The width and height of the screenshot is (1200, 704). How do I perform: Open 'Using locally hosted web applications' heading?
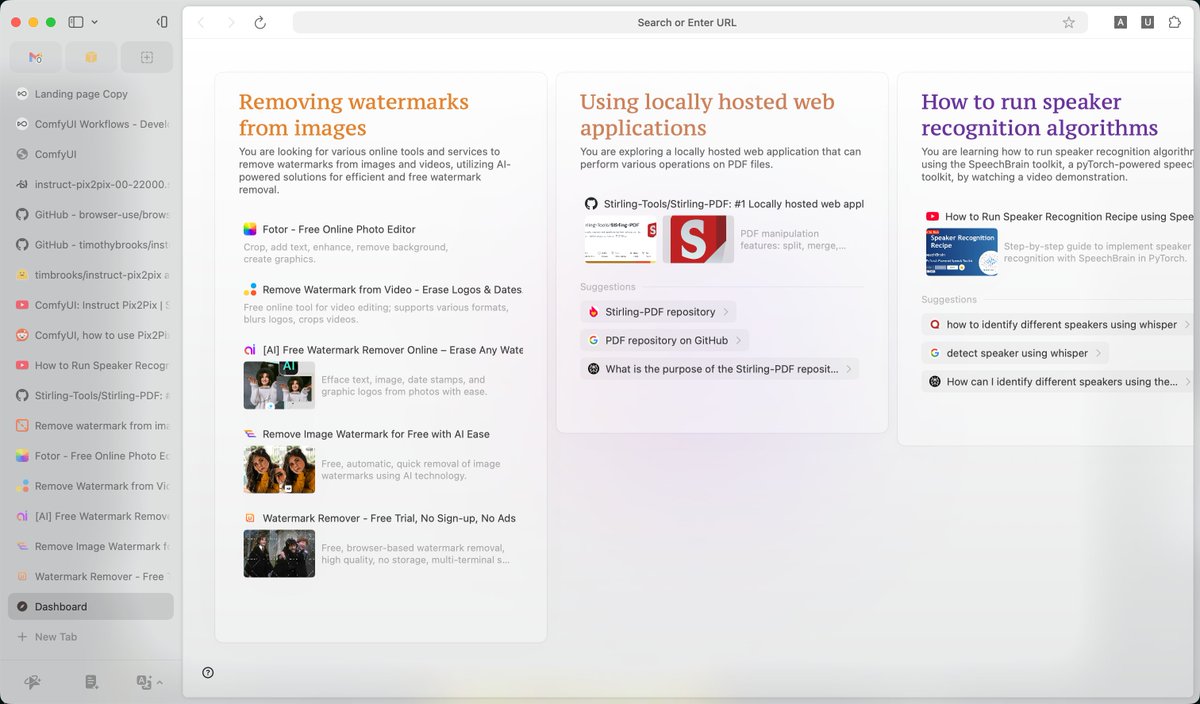[x=707, y=114]
